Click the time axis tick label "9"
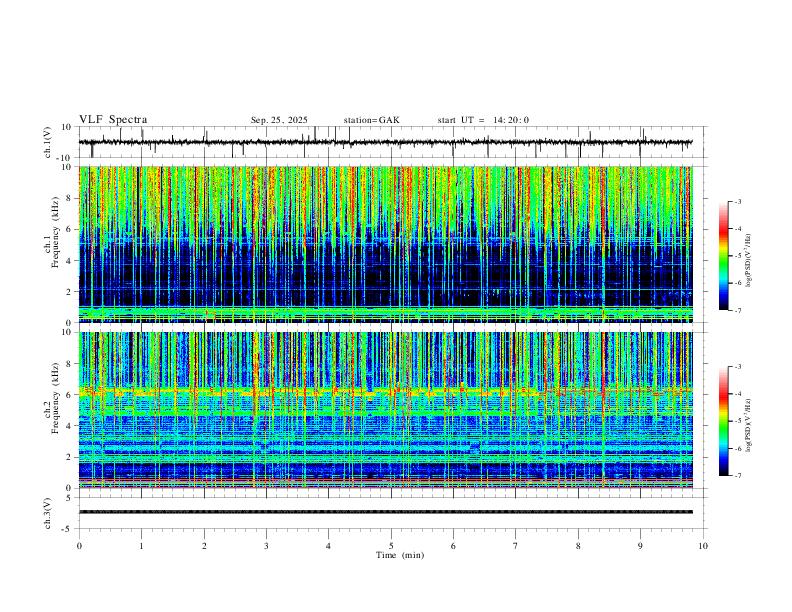The height and width of the screenshot is (612, 792). coord(640,546)
